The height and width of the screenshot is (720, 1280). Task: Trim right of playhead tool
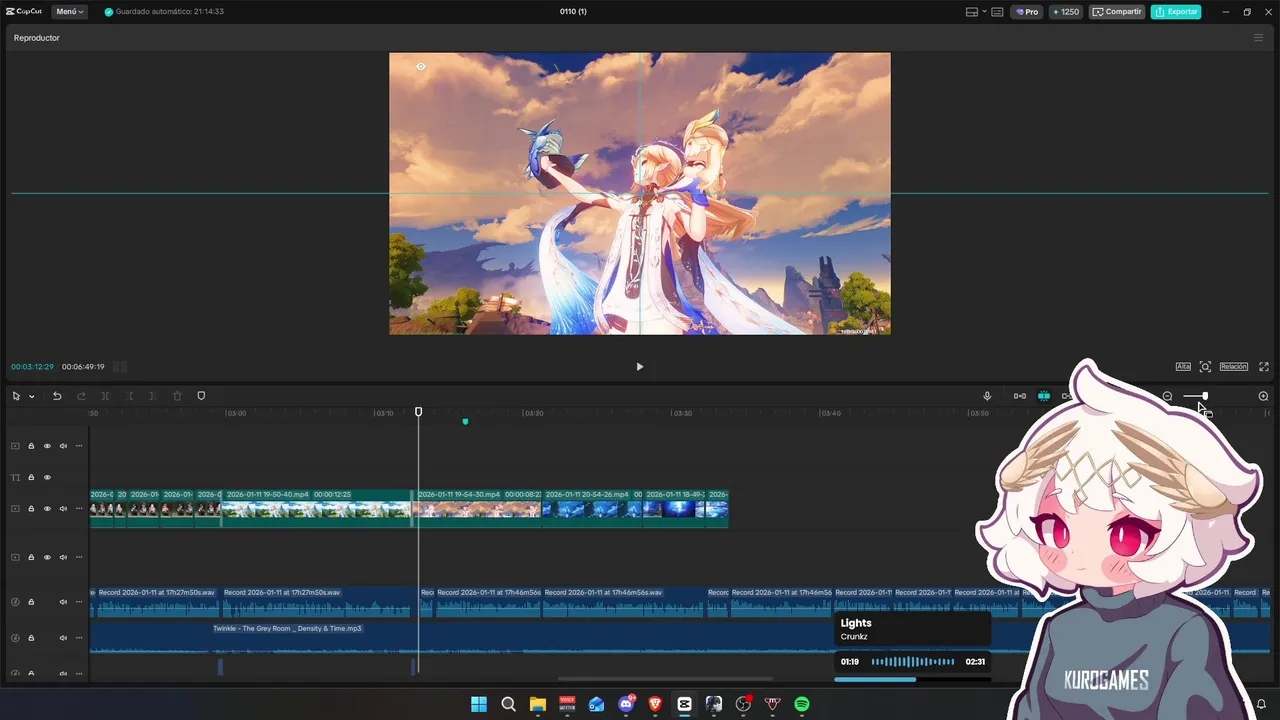click(x=152, y=396)
